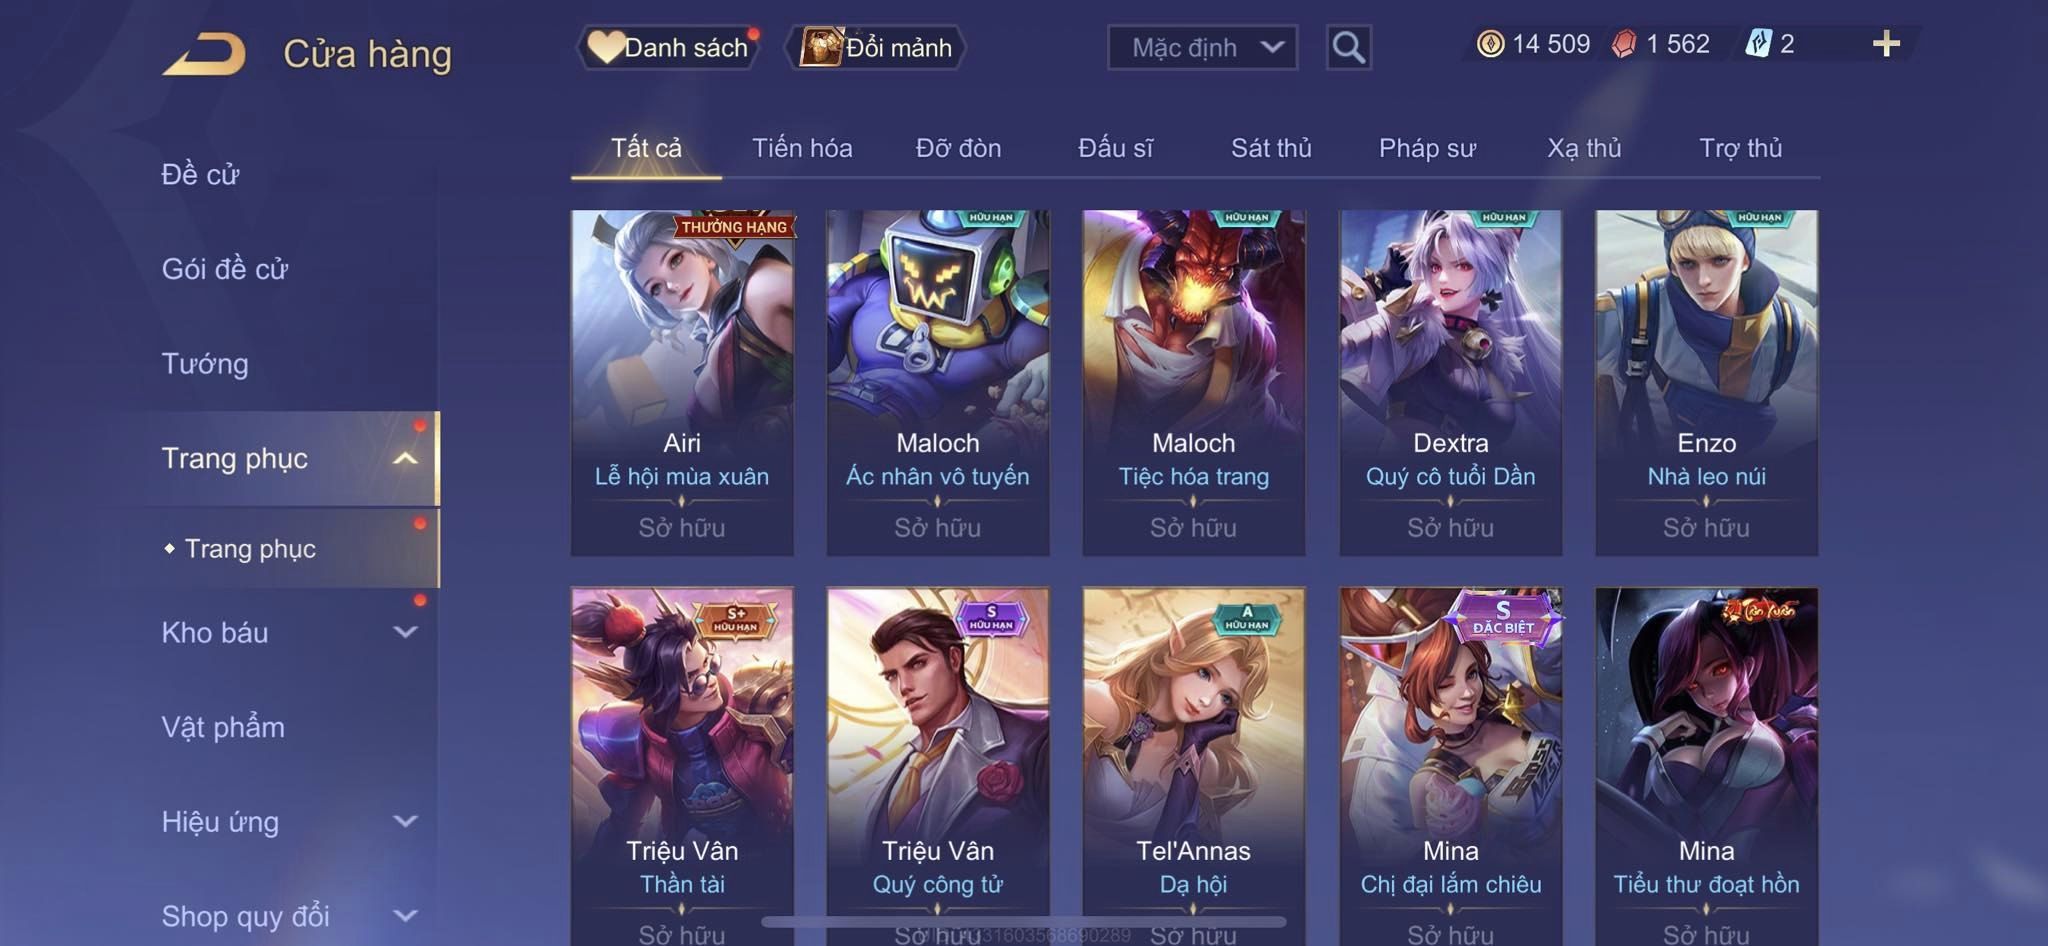This screenshot has height=946, width=2048.
Task: Open Tướng in the sidebar
Action: (x=205, y=364)
